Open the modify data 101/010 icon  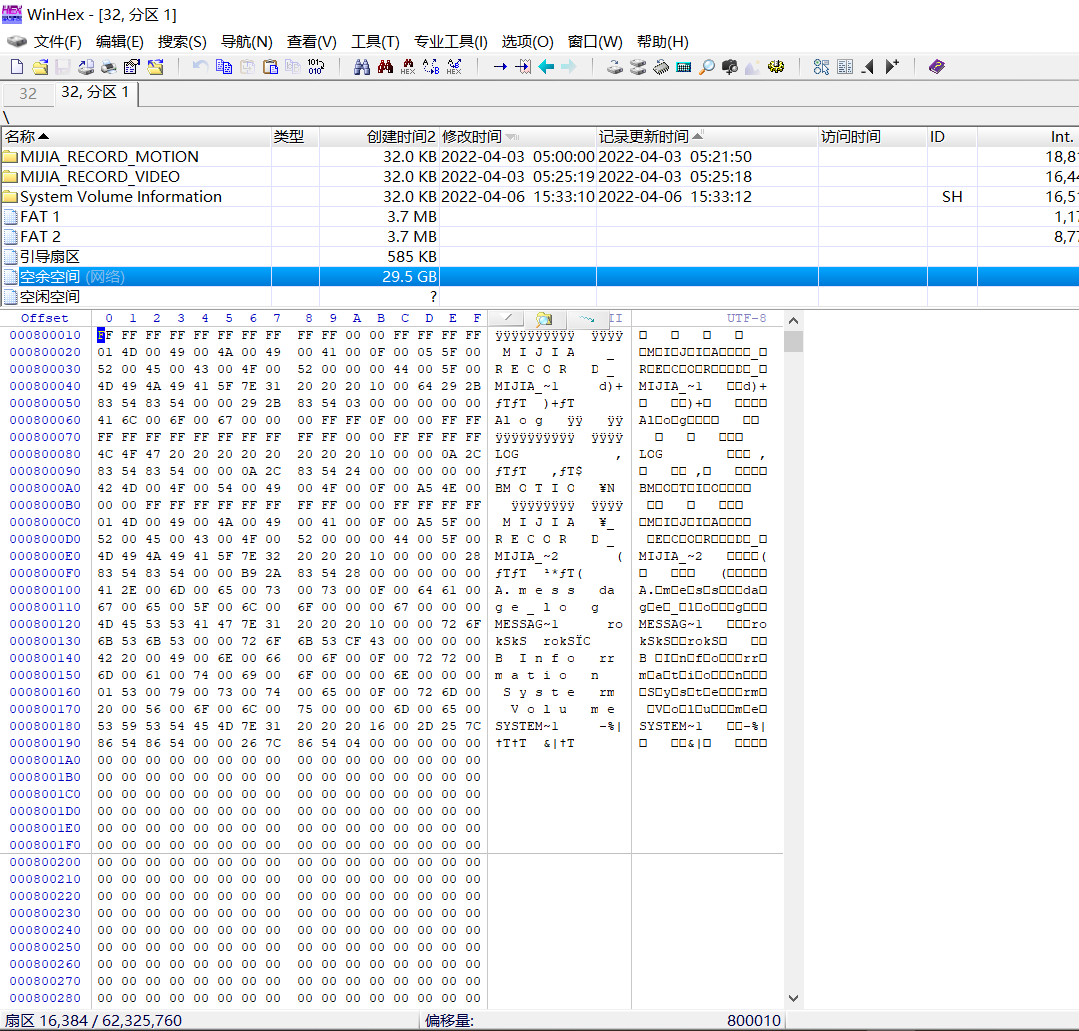(316, 67)
